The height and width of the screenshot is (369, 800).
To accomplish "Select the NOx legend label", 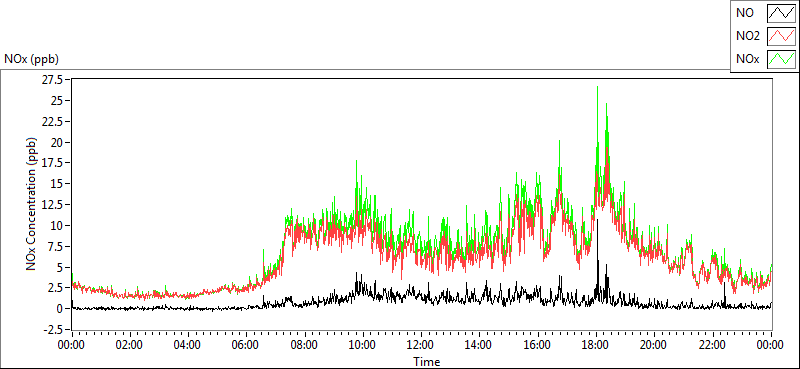I will (x=747, y=60).
